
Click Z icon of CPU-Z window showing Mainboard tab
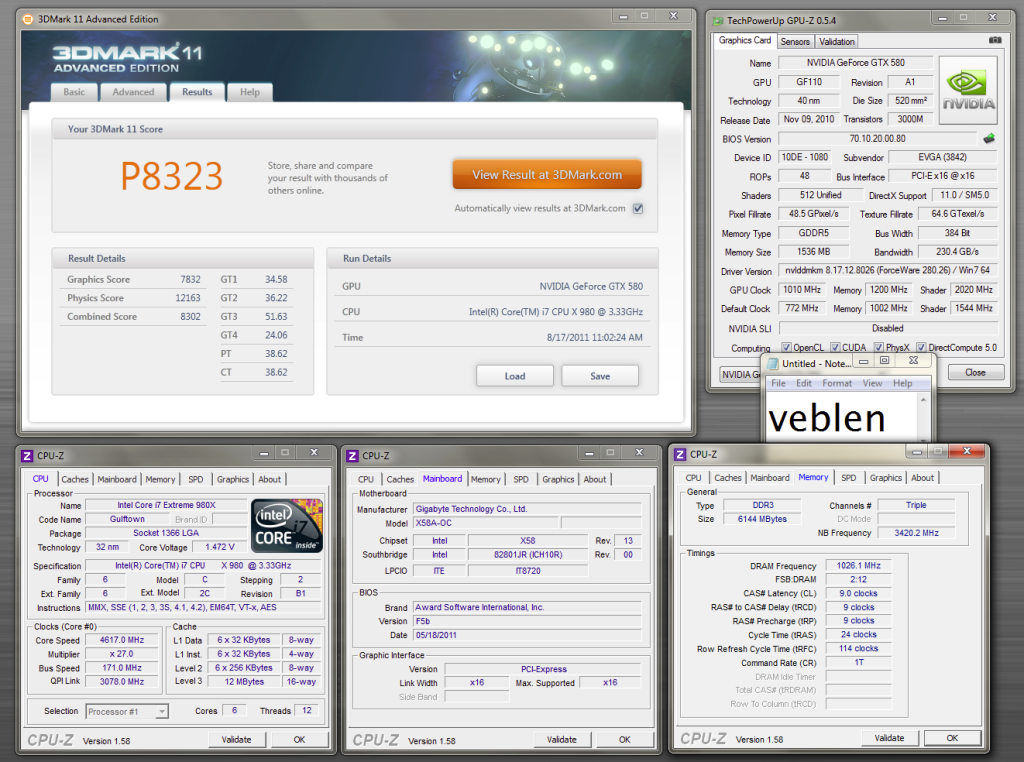click(353, 456)
